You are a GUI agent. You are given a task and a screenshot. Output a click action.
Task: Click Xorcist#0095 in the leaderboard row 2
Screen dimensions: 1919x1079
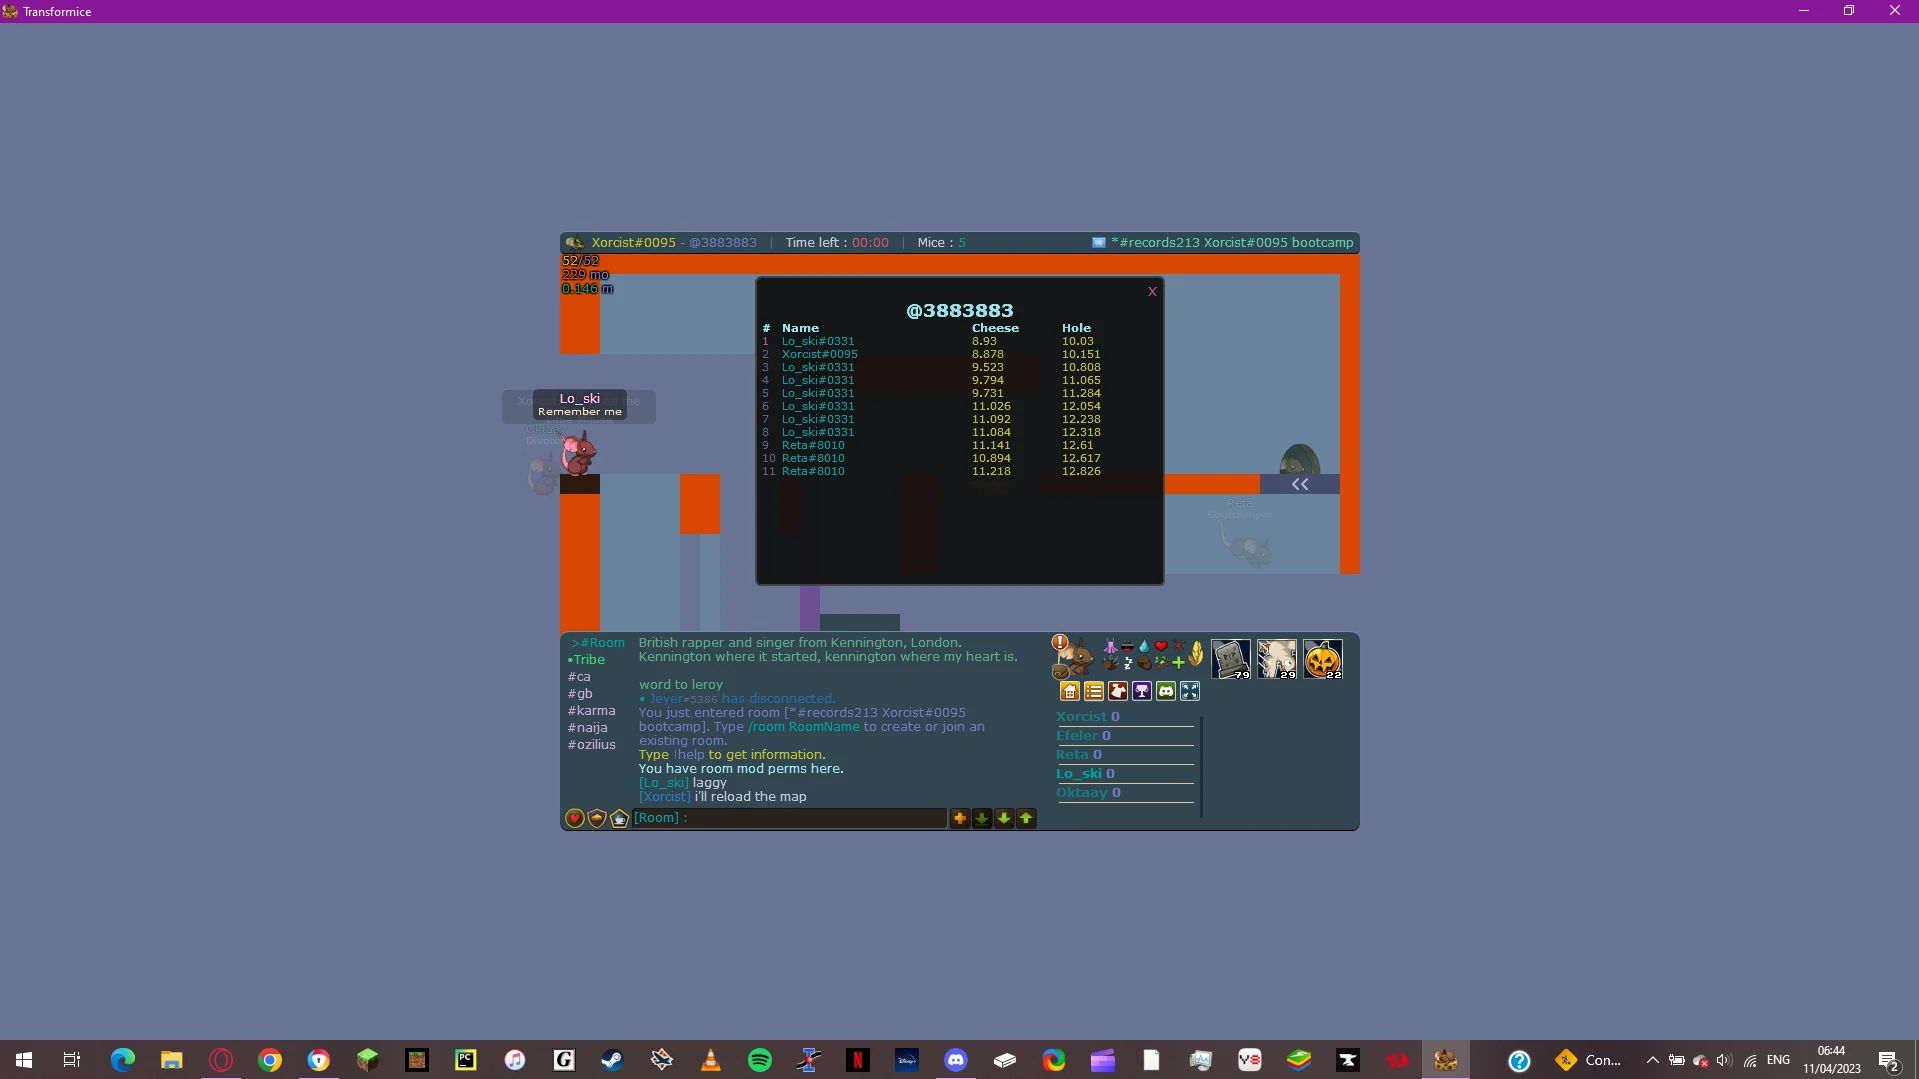point(820,354)
